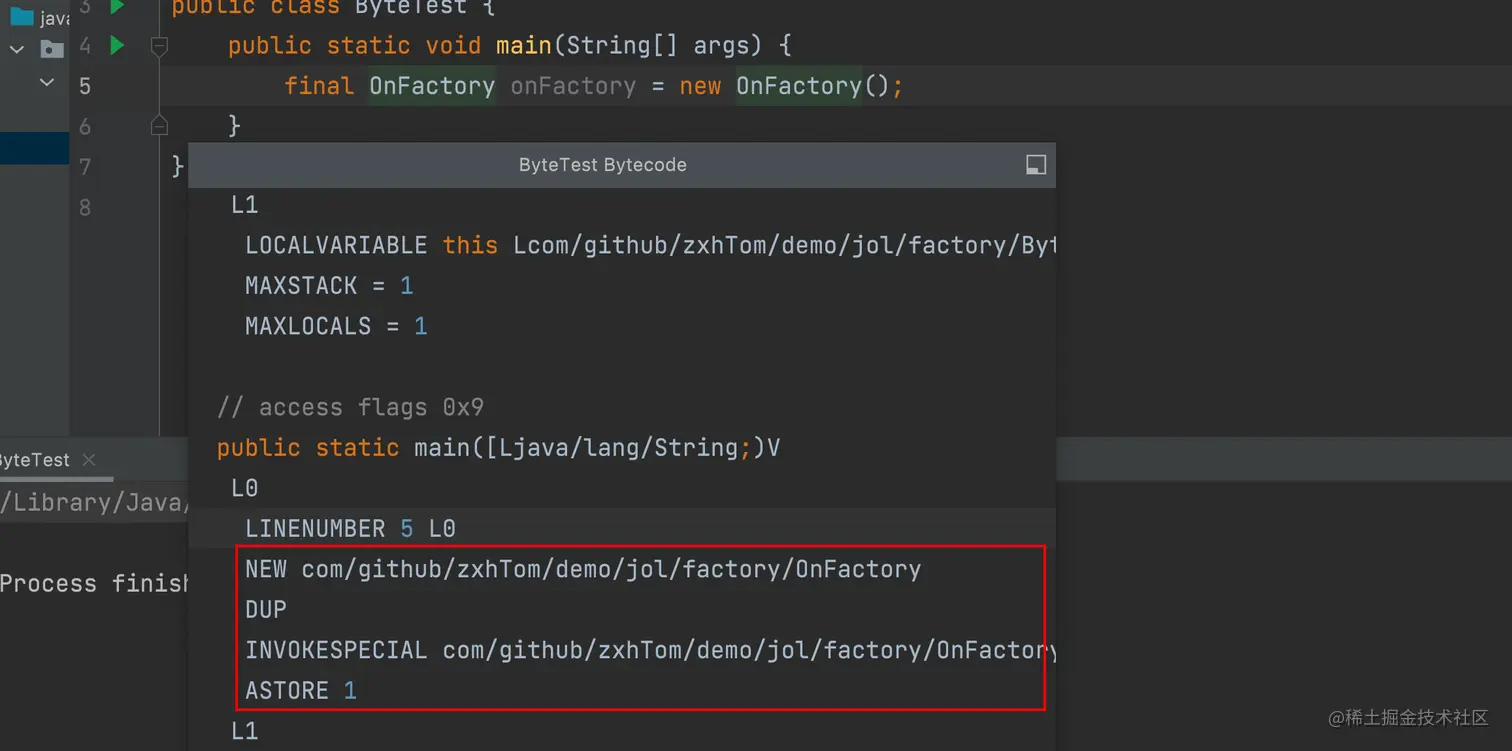
Task: Click the public static main bytecode signature
Action: click(498, 447)
